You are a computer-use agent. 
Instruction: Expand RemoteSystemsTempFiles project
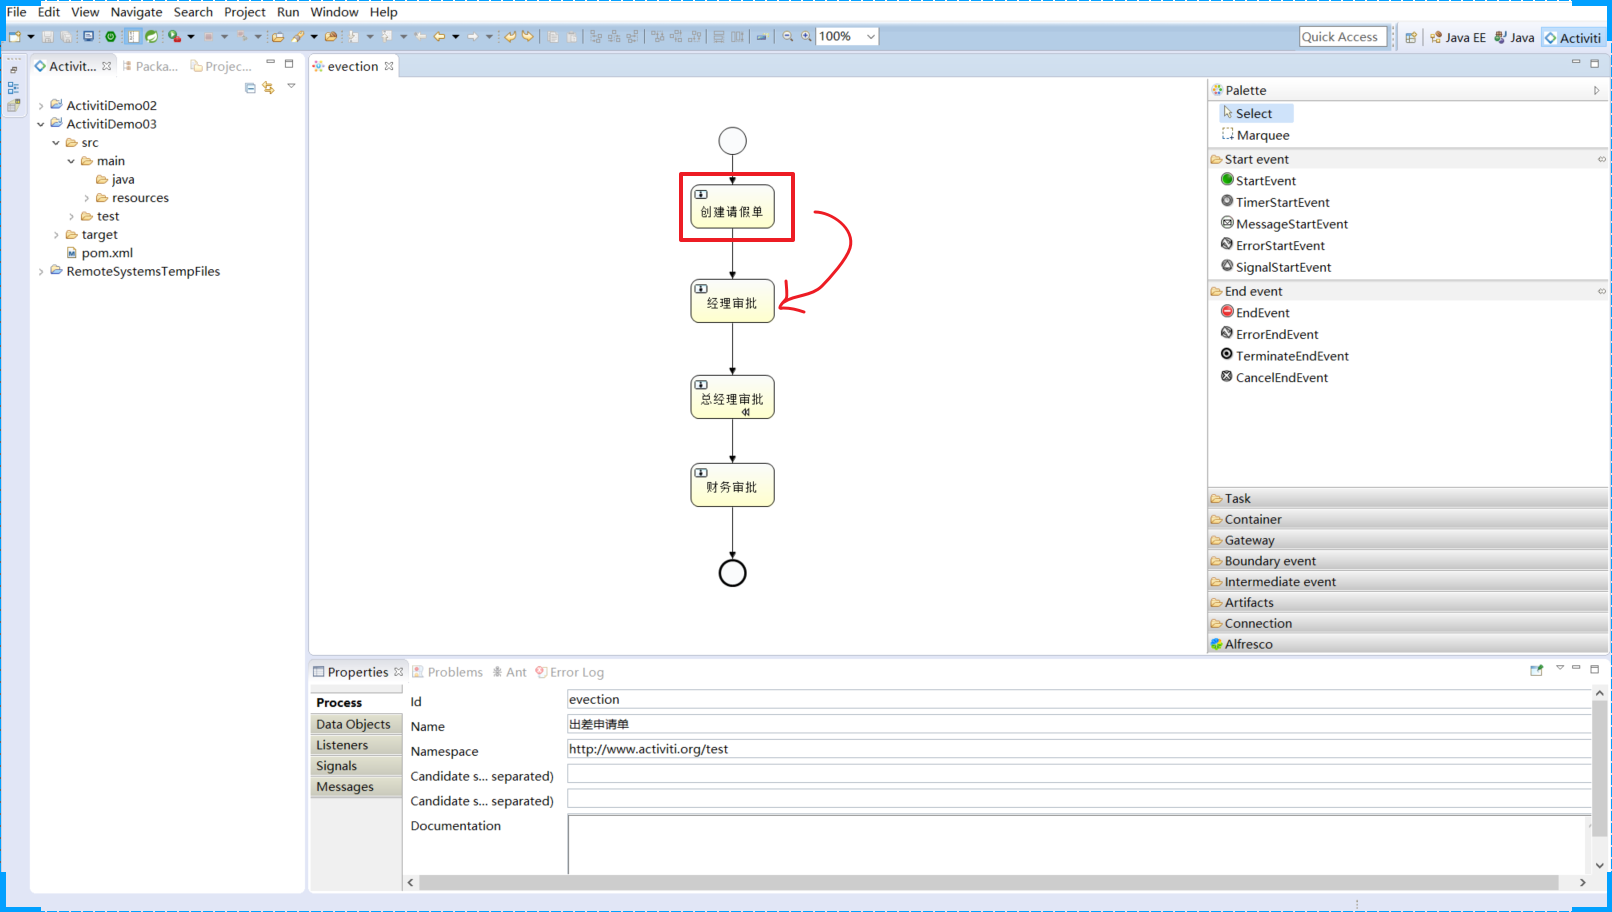pos(41,271)
